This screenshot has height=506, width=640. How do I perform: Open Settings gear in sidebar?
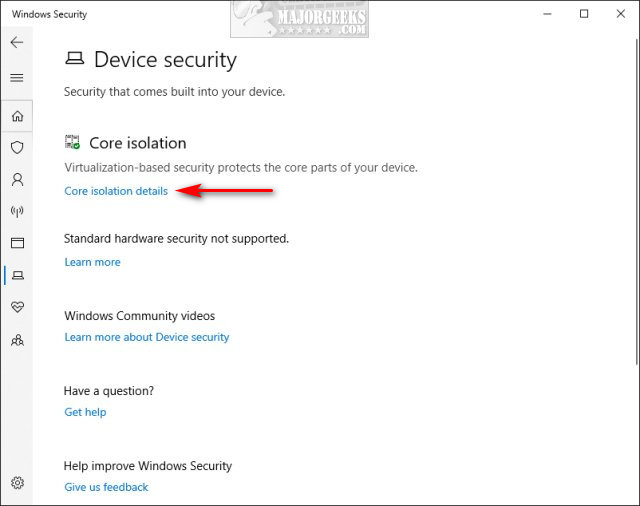pos(16,484)
